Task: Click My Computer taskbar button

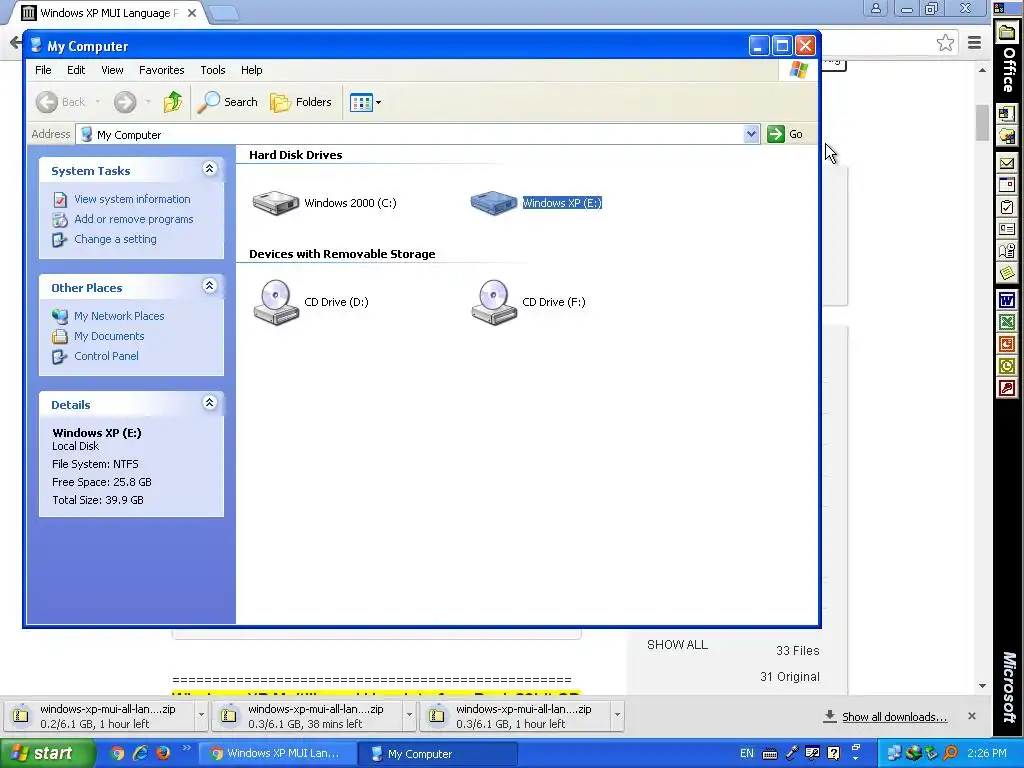Action: pos(438,754)
